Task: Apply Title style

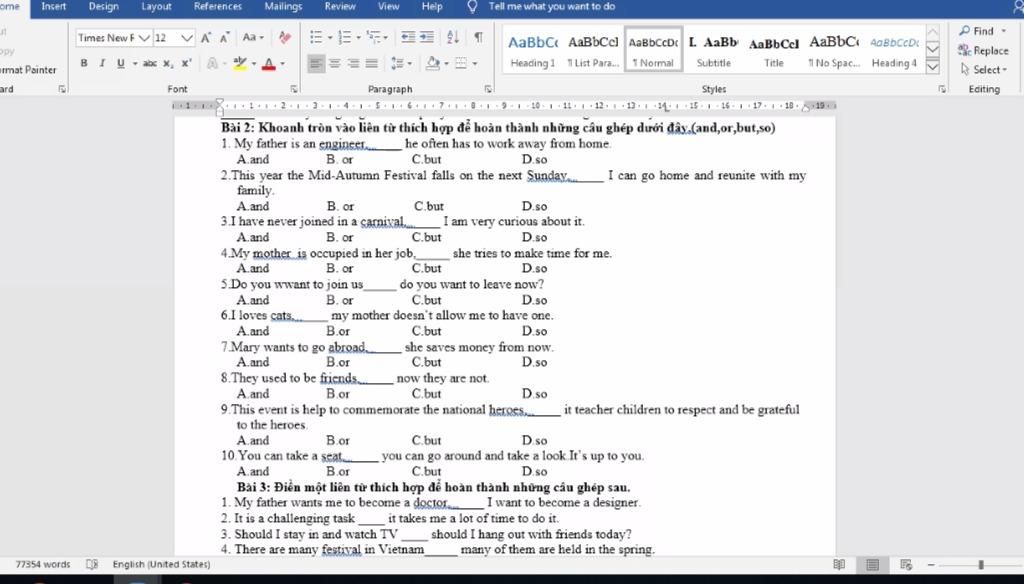Action: point(774,50)
